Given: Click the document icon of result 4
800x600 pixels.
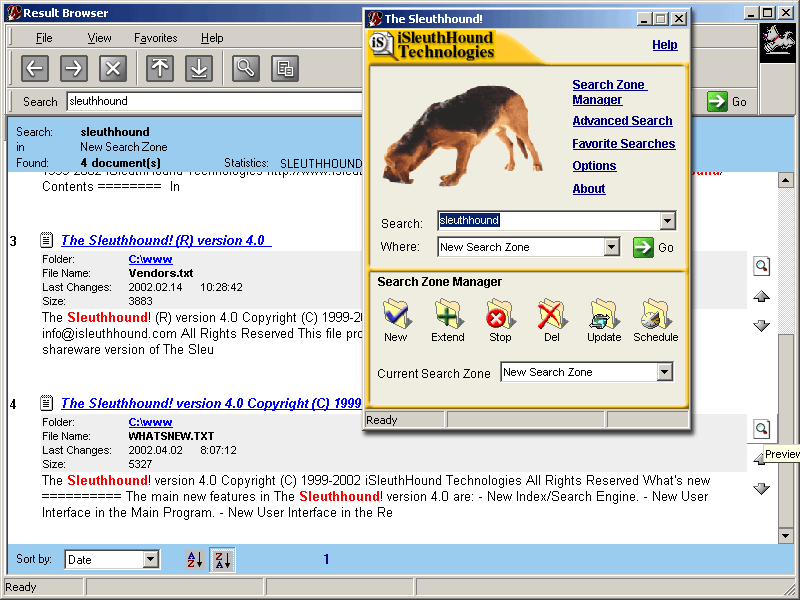Looking at the screenshot, I should (x=46, y=403).
